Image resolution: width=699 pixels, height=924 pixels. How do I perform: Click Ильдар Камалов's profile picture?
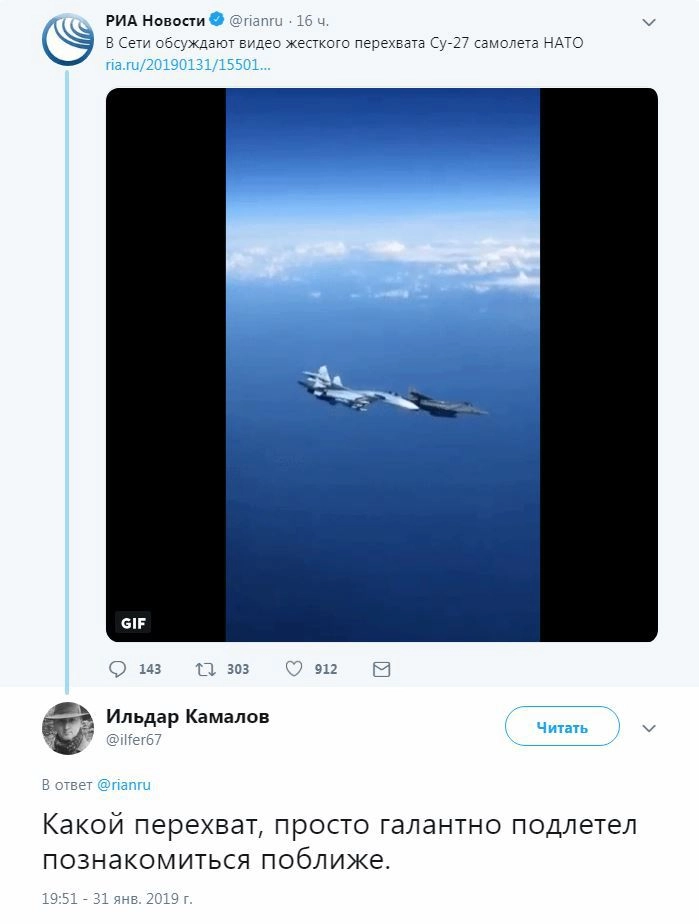pos(68,728)
